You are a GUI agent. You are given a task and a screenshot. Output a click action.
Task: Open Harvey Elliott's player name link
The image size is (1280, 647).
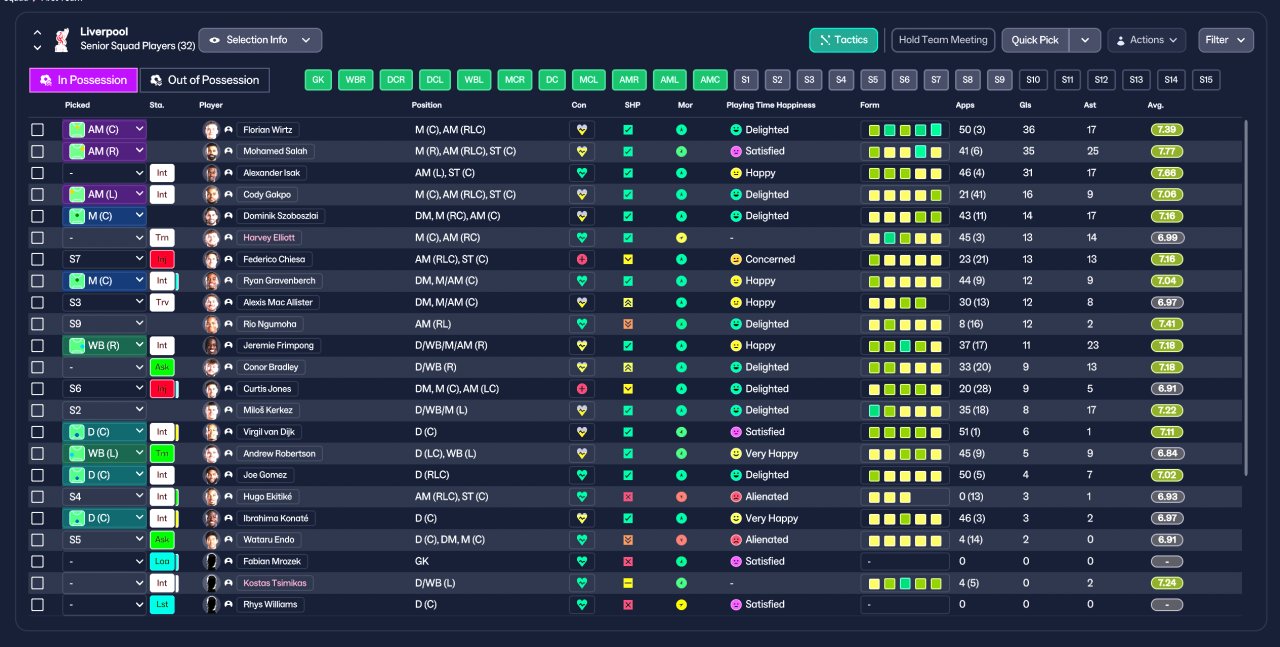tap(271, 238)
